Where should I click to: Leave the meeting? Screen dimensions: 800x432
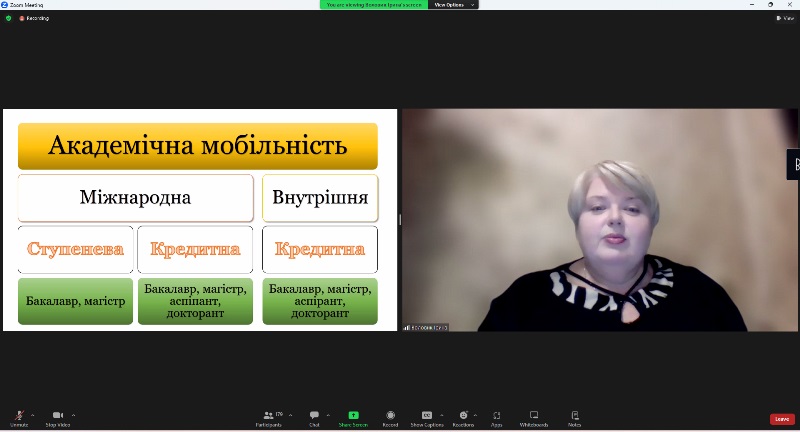(782, 419)
